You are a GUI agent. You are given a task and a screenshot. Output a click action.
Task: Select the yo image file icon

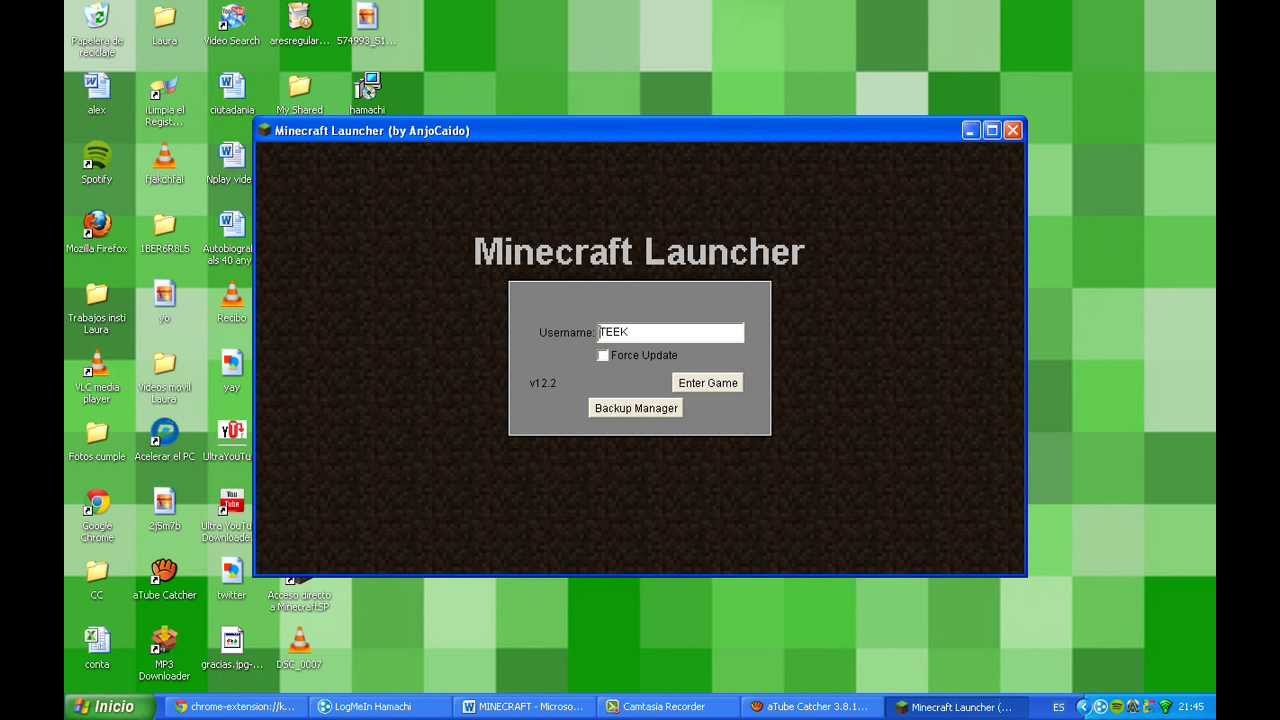click(x=164, y=302)
